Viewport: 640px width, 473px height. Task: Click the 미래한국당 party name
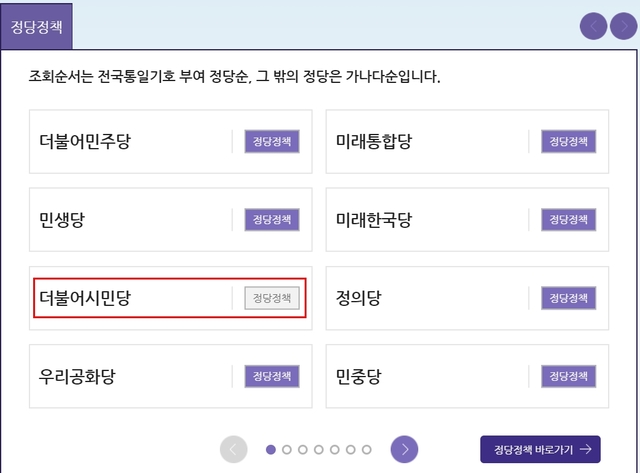374,220
